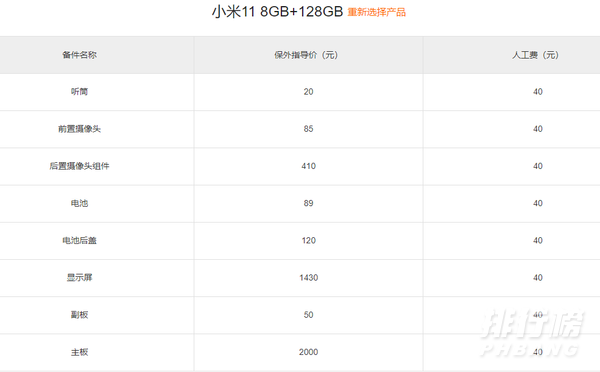600x372 pixels.
Task: Click the 电池 part name cell
Action: (80, 203)
